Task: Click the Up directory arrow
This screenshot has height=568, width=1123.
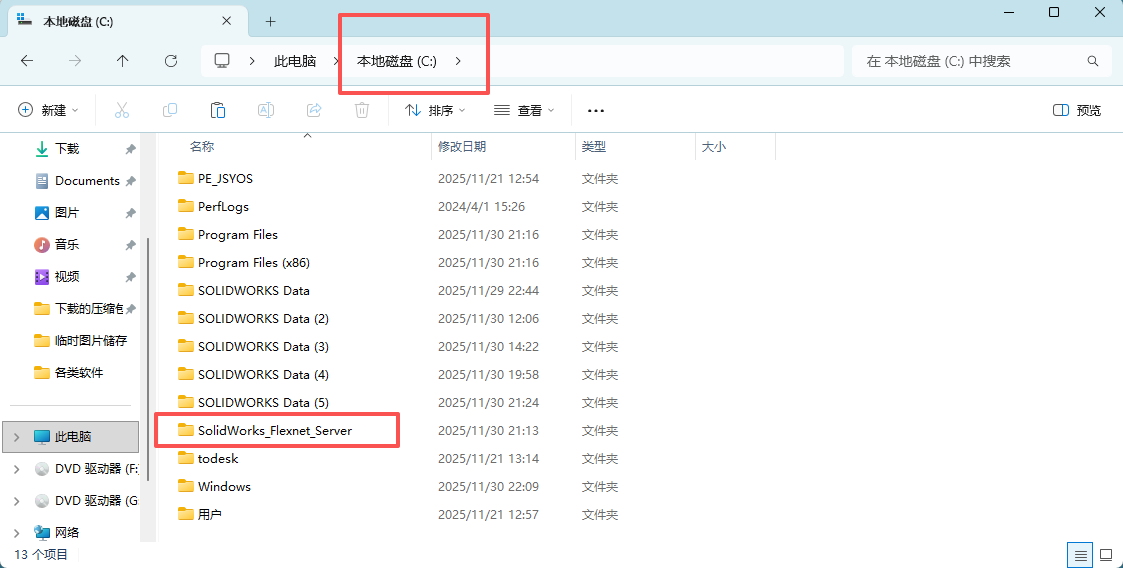Action: (x=122, y=61)
